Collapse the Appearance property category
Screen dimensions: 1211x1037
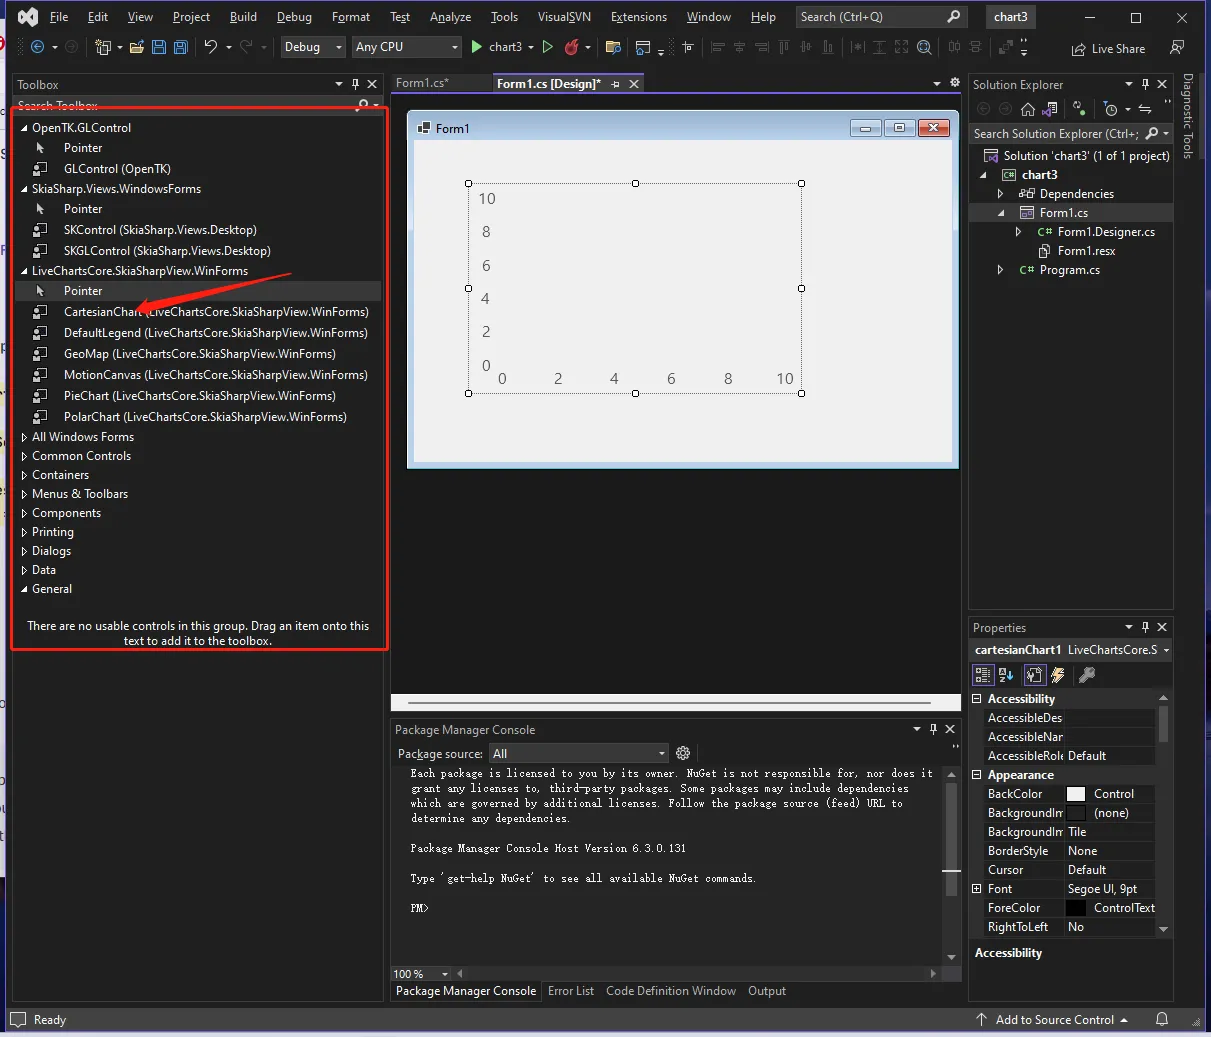point(977,775)
